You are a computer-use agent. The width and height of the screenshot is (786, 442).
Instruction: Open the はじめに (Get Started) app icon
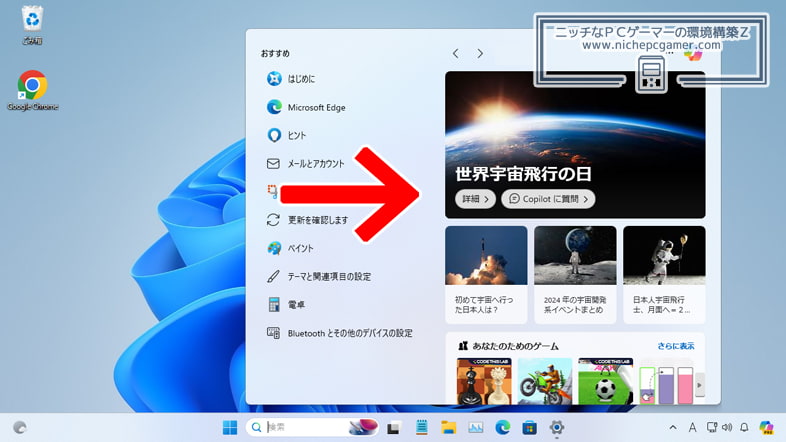coord(274,79)
